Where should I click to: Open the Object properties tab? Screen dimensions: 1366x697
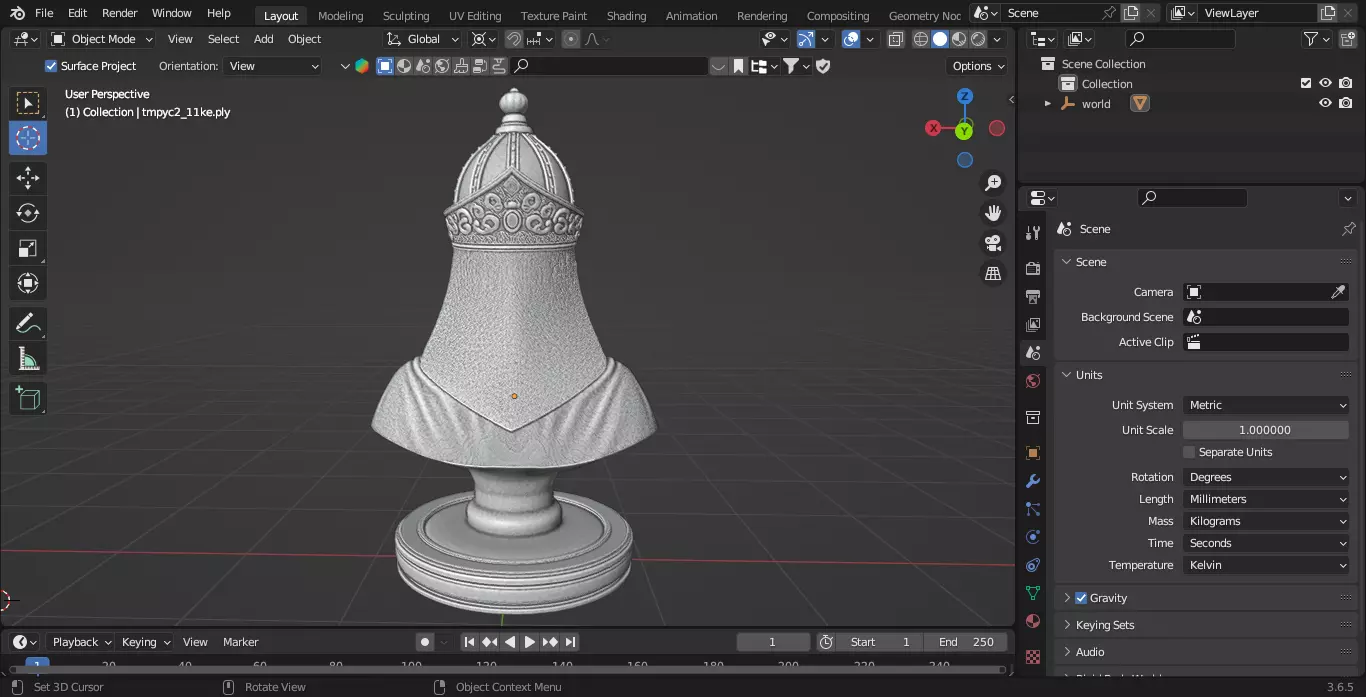click(x=1033, y=453)
